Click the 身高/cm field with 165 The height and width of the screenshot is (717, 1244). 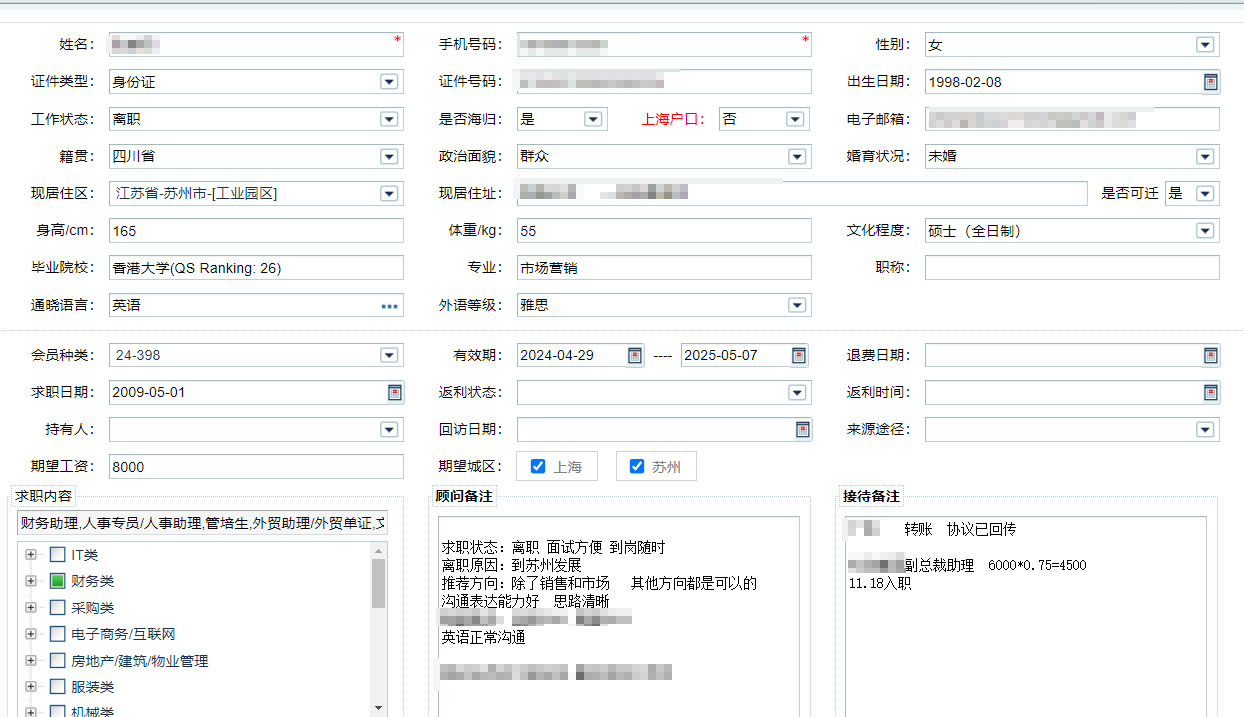pyautogui.click(x=256, y=231)
